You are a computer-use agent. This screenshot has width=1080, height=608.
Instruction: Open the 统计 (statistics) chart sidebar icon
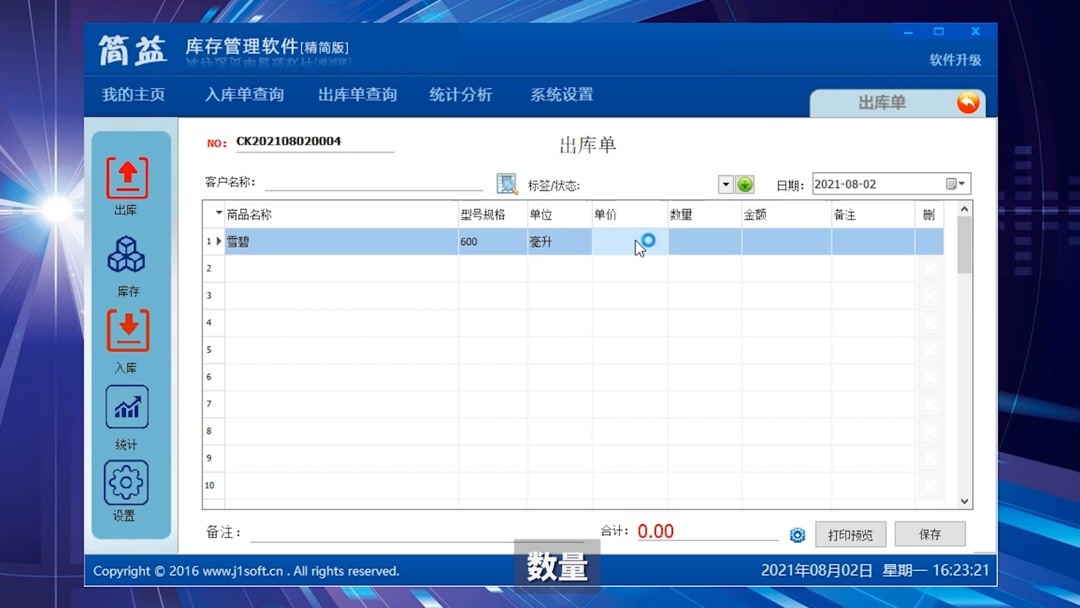tap(127, 407)
